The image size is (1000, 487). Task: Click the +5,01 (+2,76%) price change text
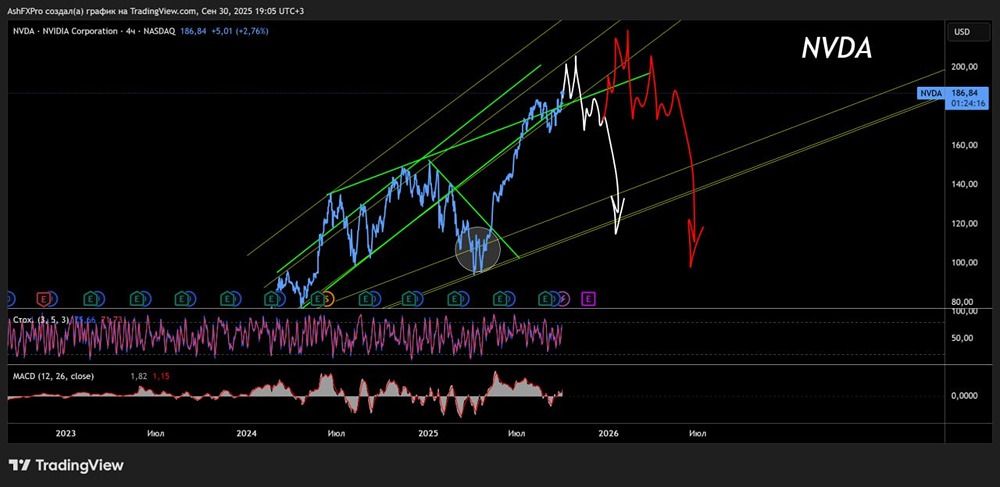point(242,31)
